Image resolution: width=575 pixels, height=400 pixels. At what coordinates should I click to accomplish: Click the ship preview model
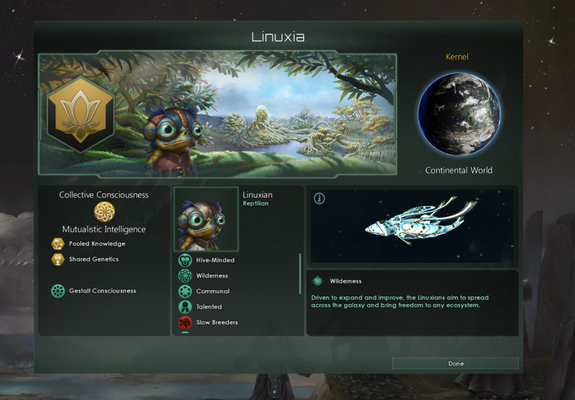[421, 221]
